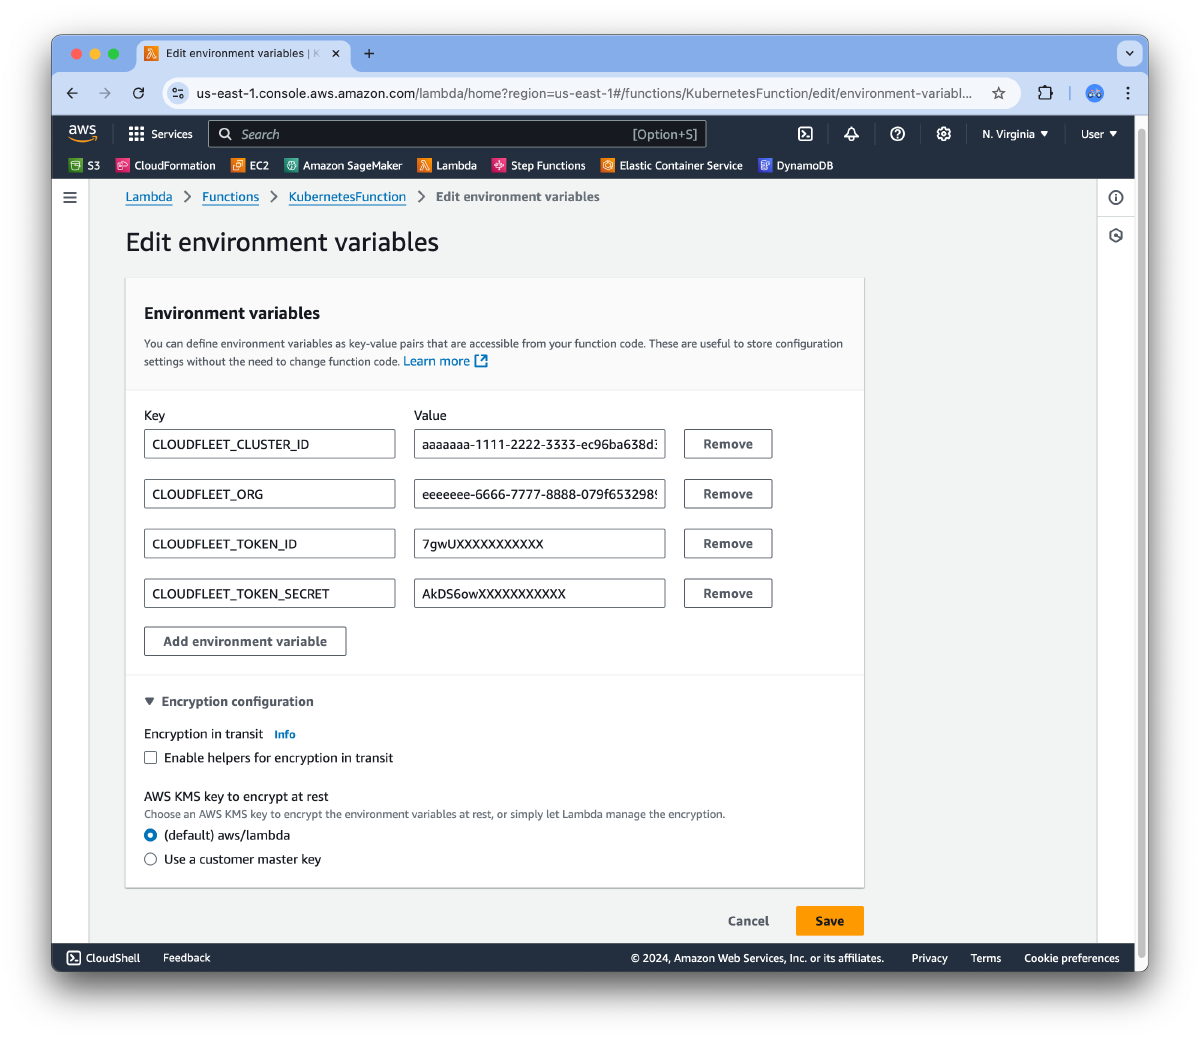Screen dimensions: 1200x1040
Task: Open the User account dropdown
Action: coord(1099,134)
